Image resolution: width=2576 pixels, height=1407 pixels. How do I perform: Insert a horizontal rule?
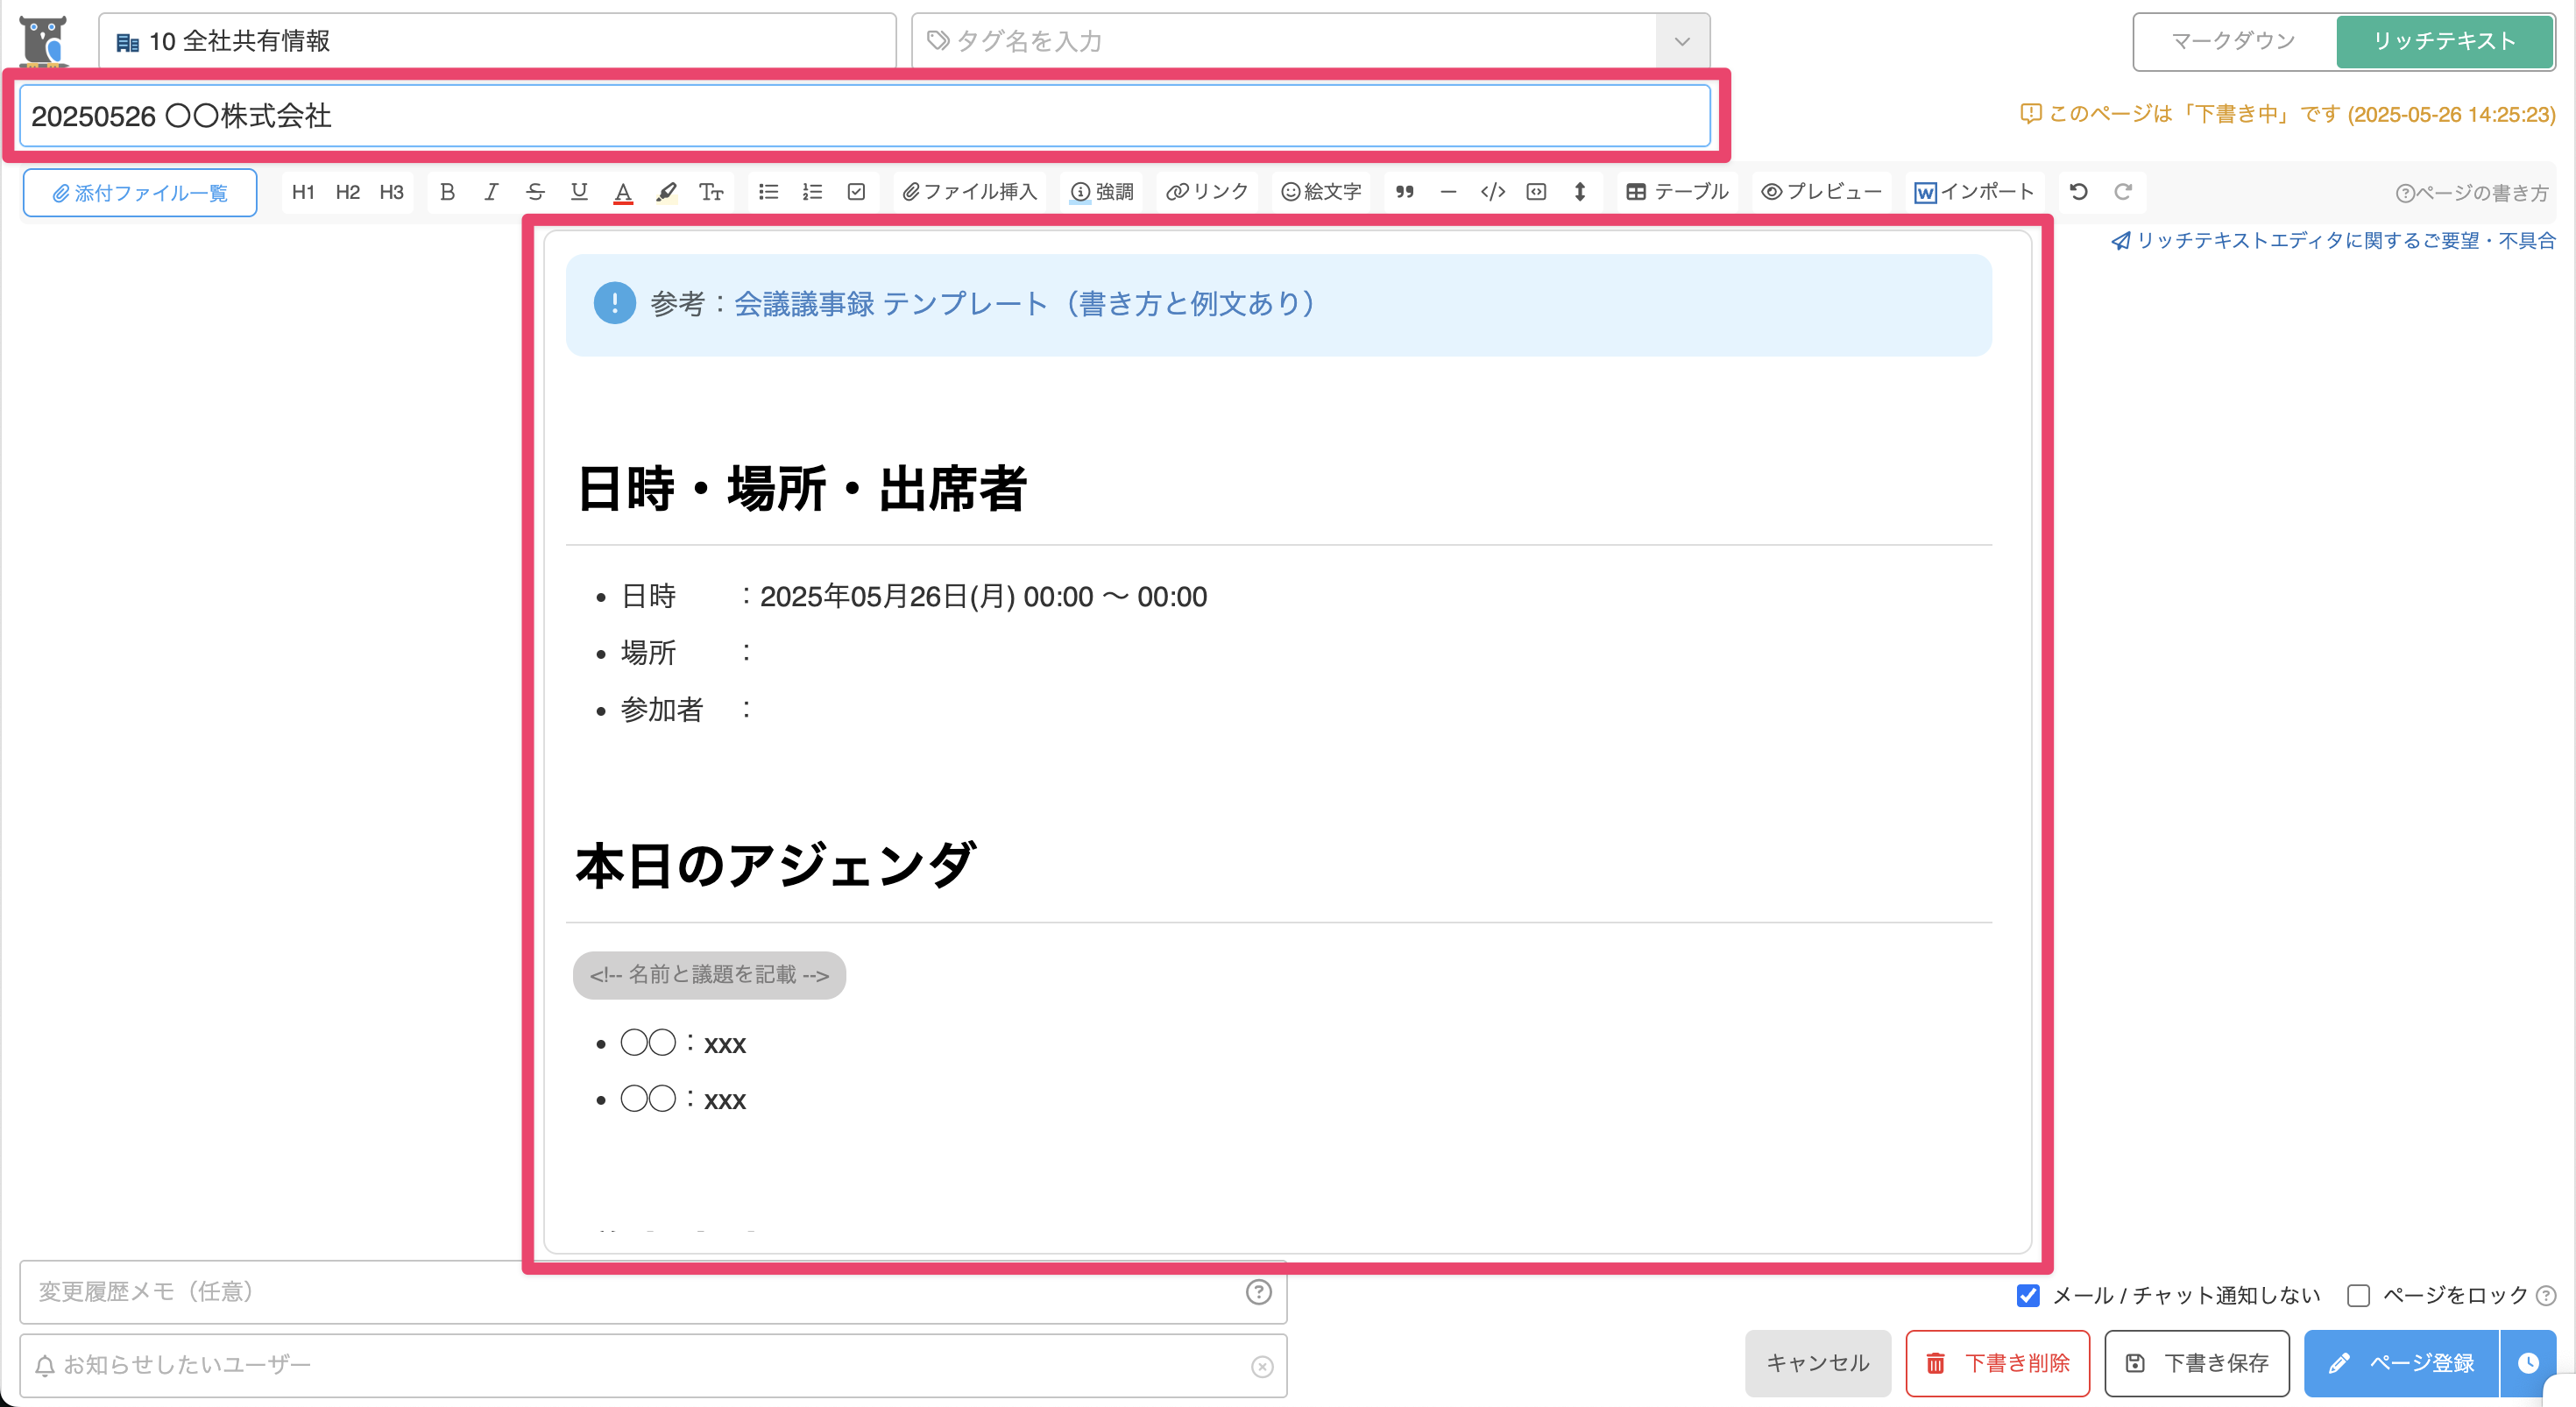pyautogui.click(x=1448, y=192)
